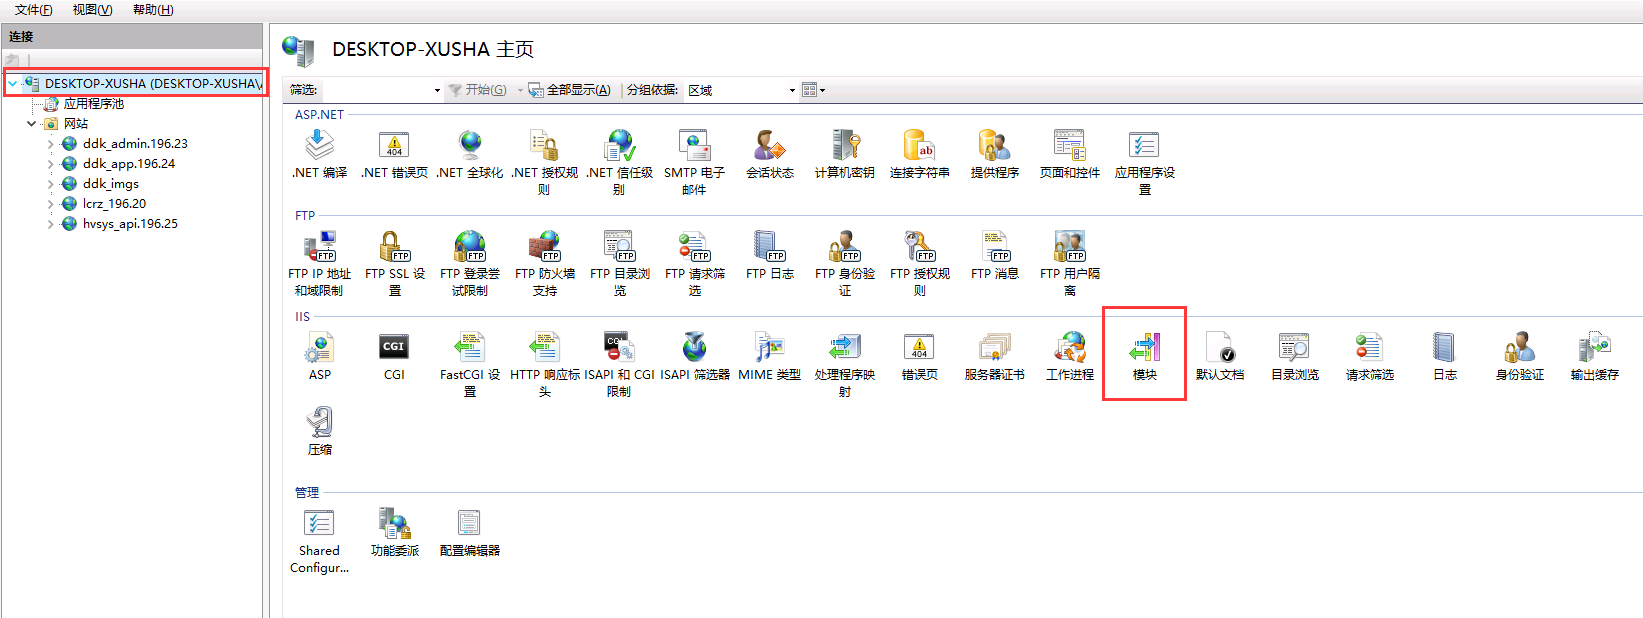Open FTP 日志 feature

tap(770, 256)
